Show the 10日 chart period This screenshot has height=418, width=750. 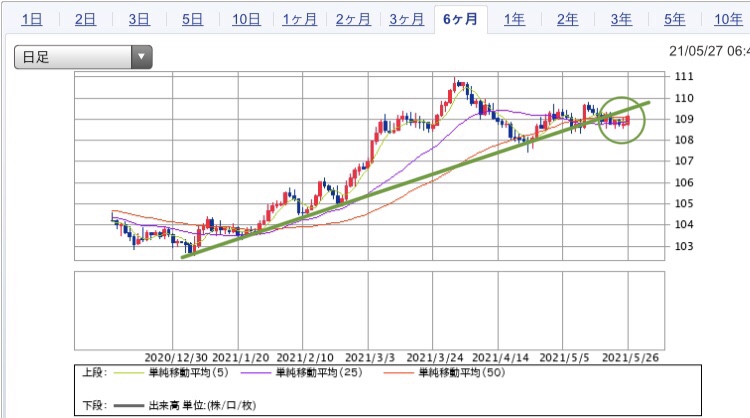[246, 20]
